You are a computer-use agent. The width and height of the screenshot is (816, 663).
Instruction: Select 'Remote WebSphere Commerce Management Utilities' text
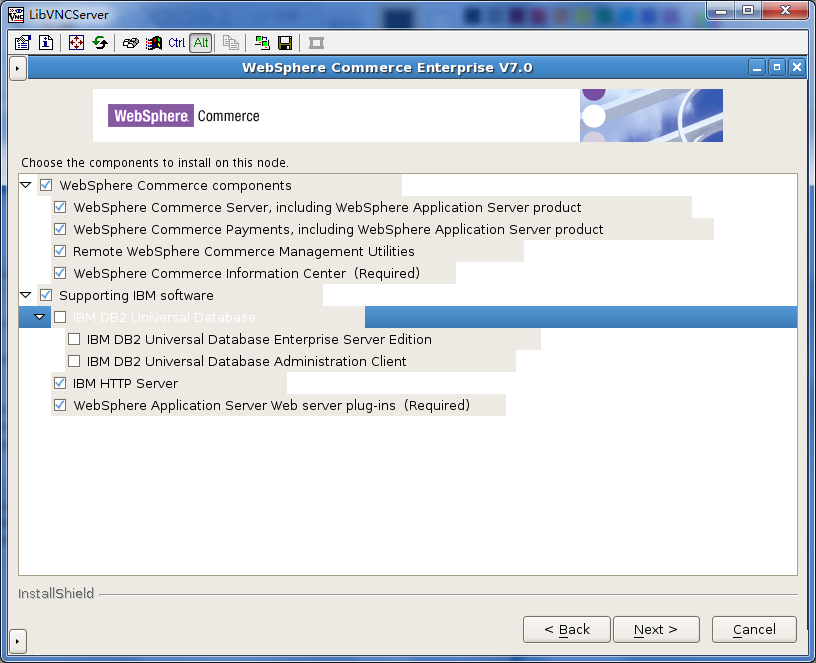coord(244,251)
